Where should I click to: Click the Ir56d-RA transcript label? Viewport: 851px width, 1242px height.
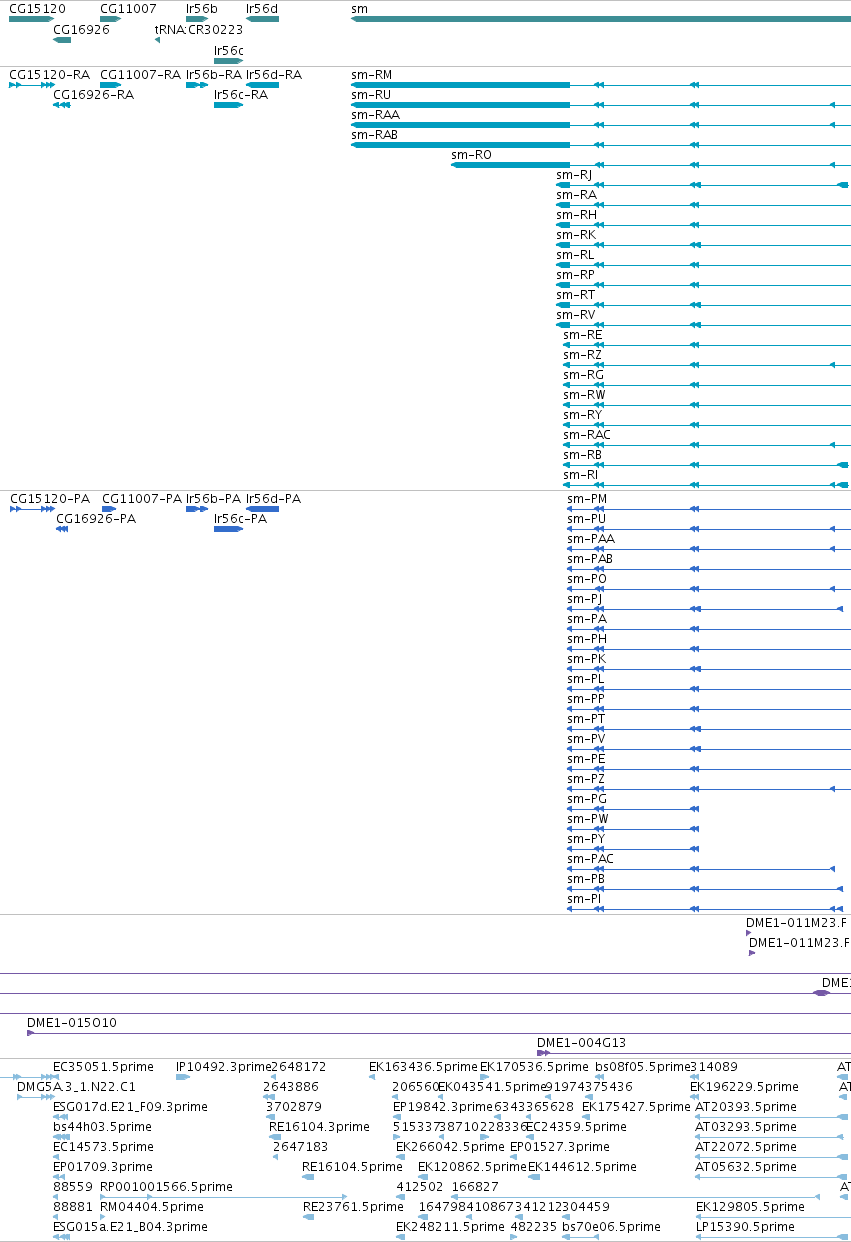click(274, 75)
